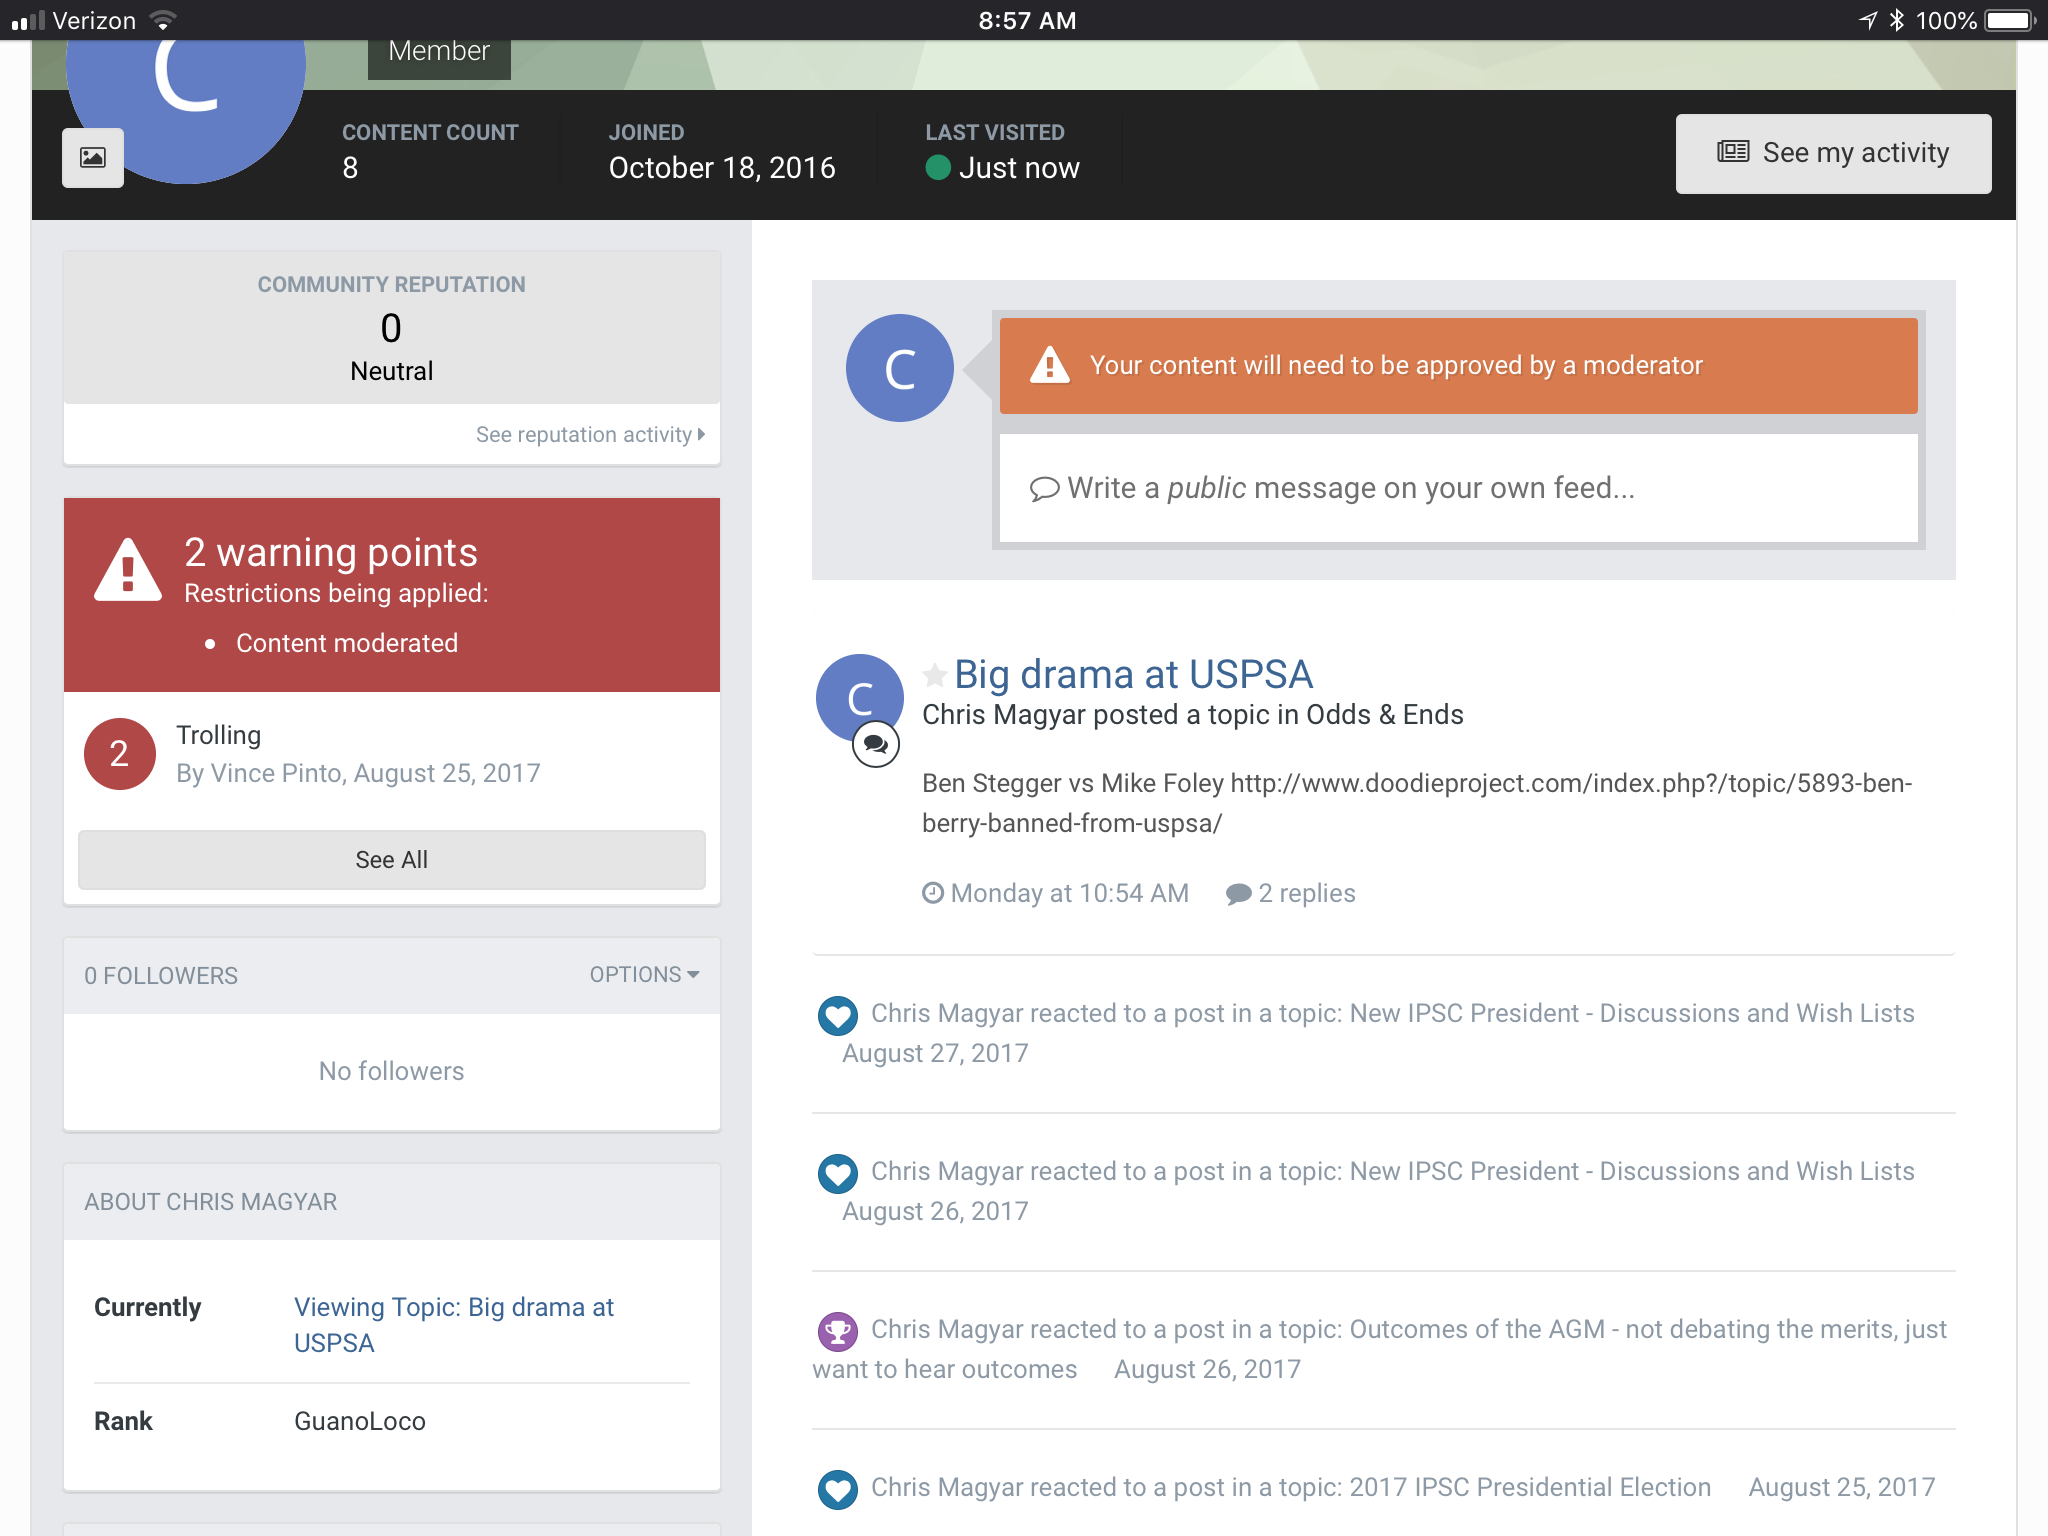The width and height of the screenshot is (2048, 1536).
Task: Click the Wi-Fi icon in status bar
Action: (163, 20)
